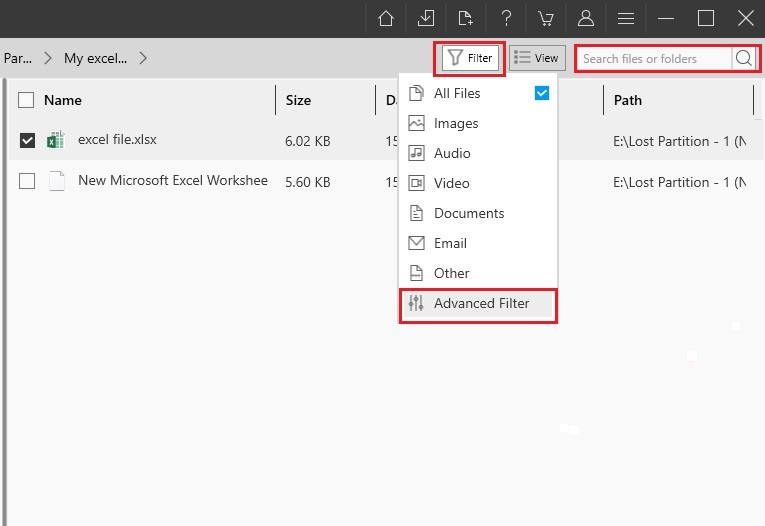Open the user account icon

point(586,19)
